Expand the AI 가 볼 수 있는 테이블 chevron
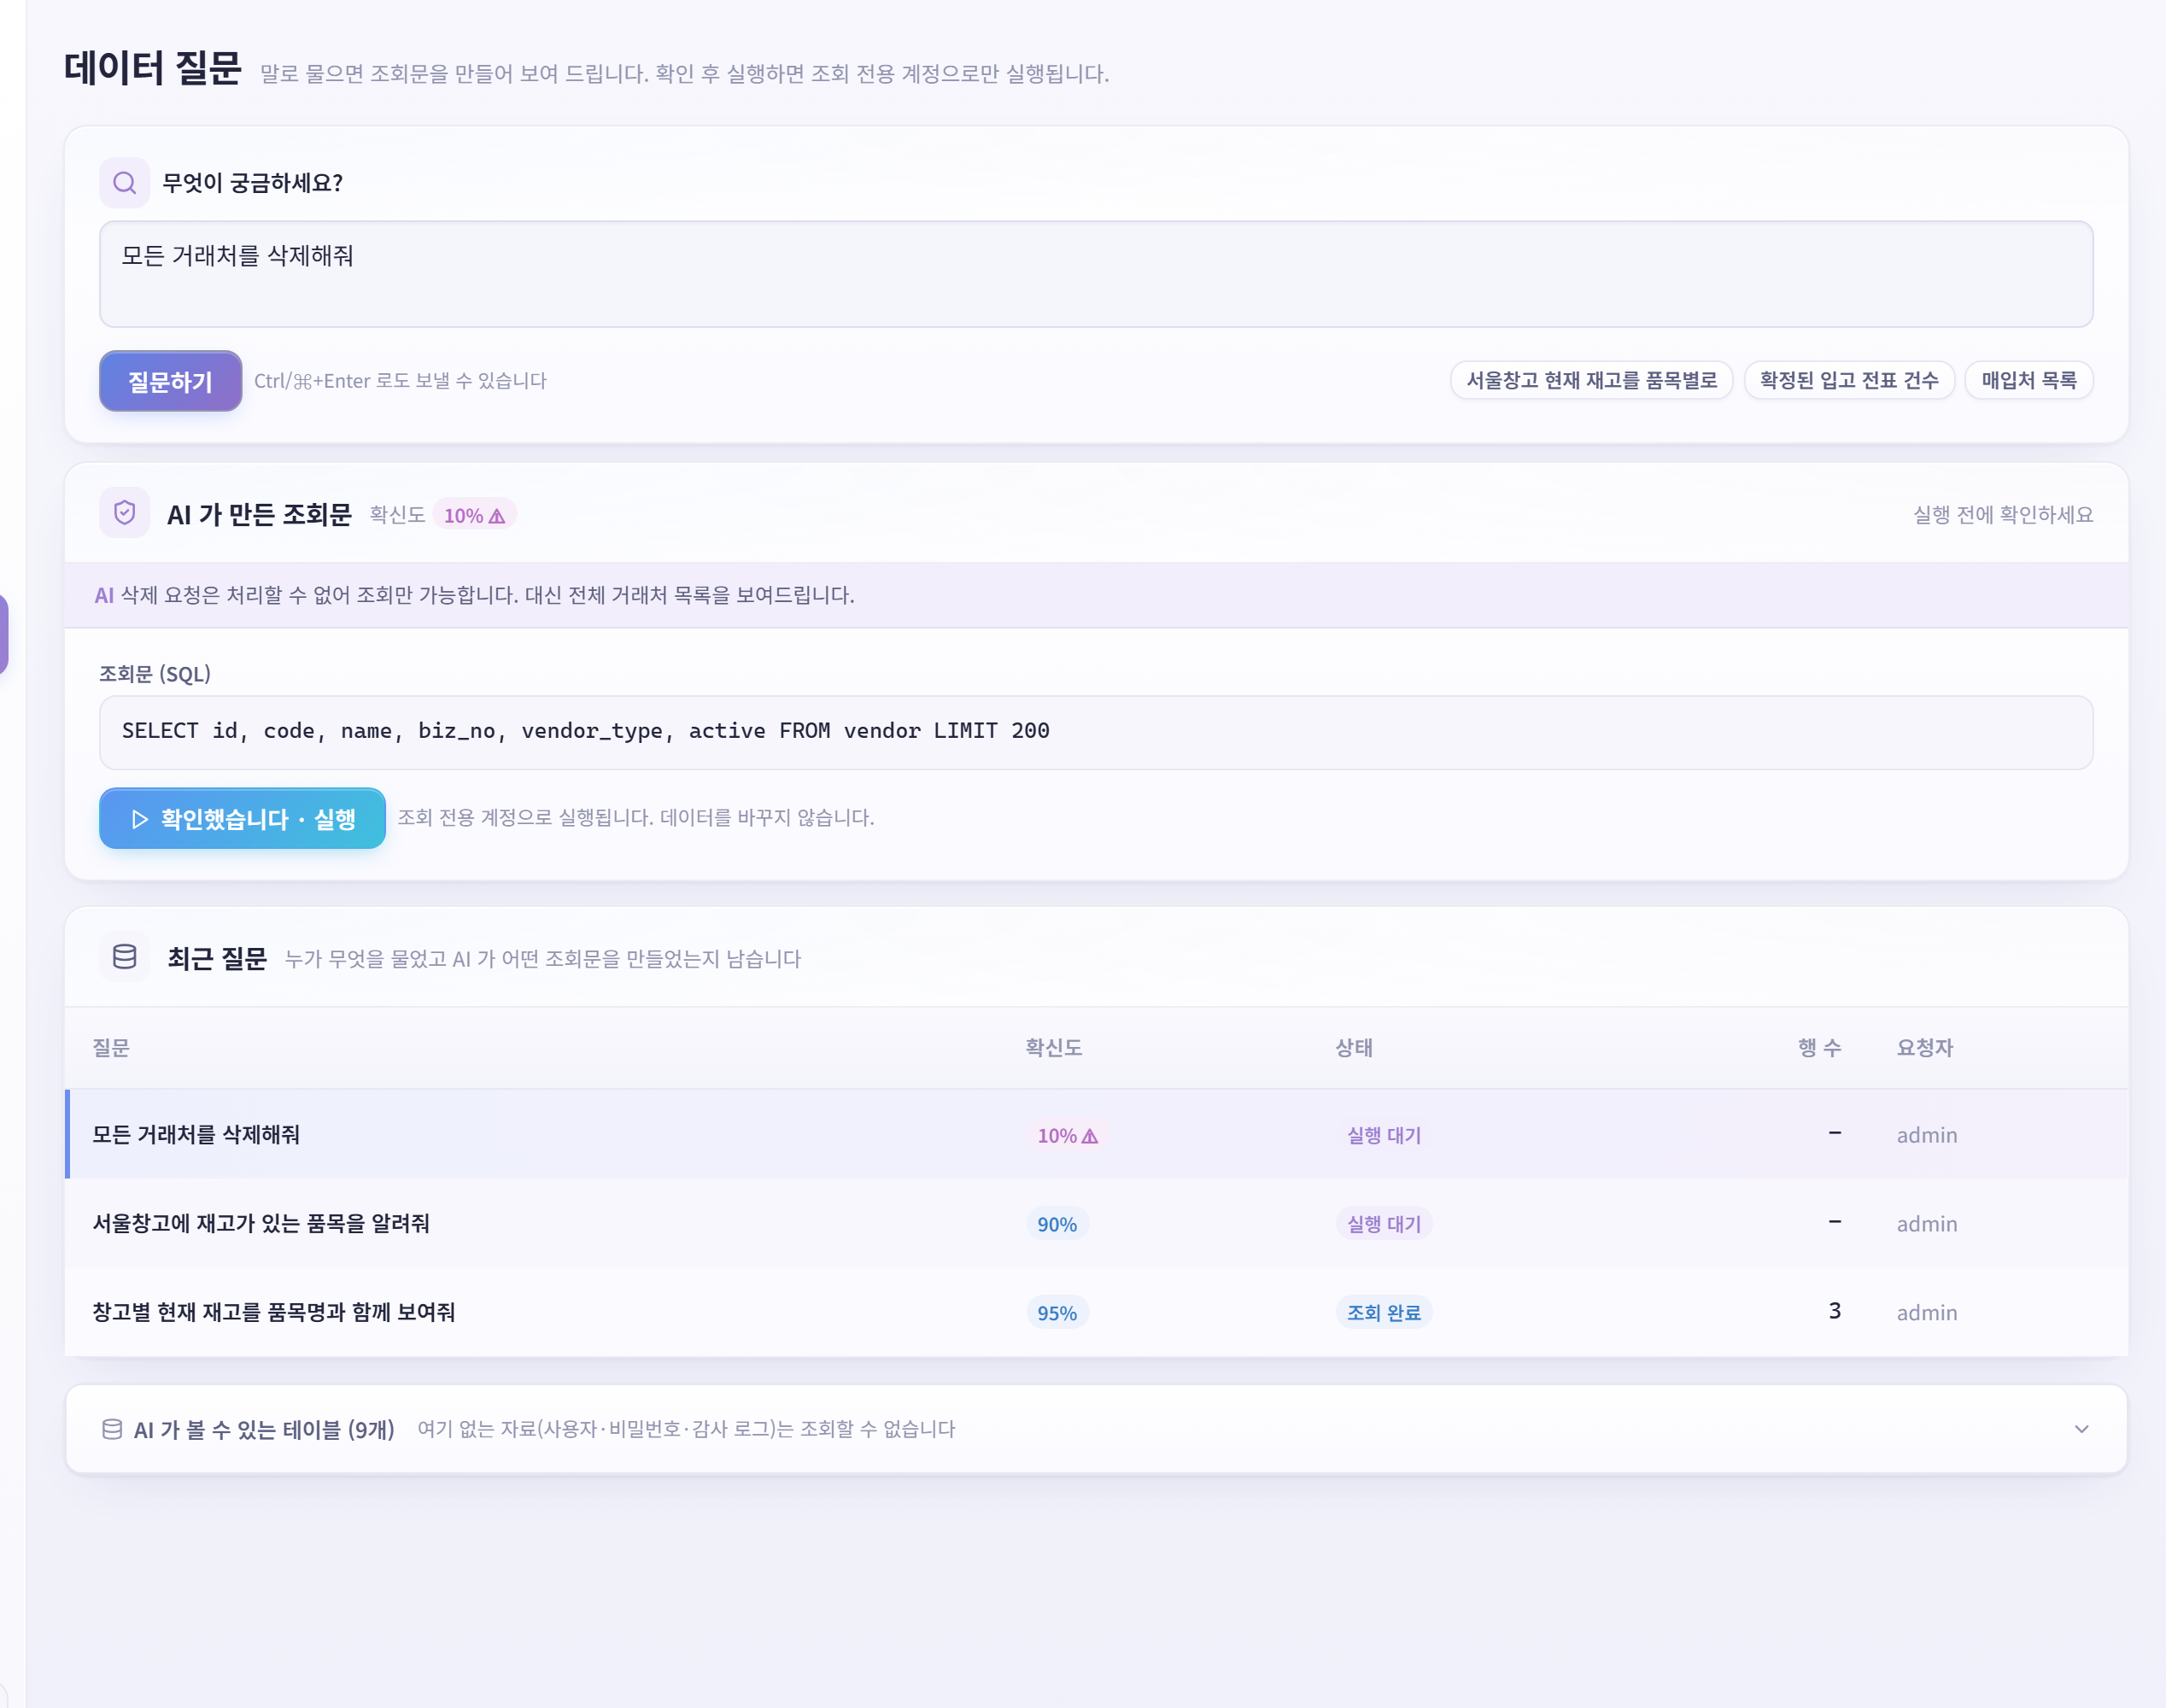Image resolution: width=2166 pixels, height=1708 pixels. (2082, 1429)
